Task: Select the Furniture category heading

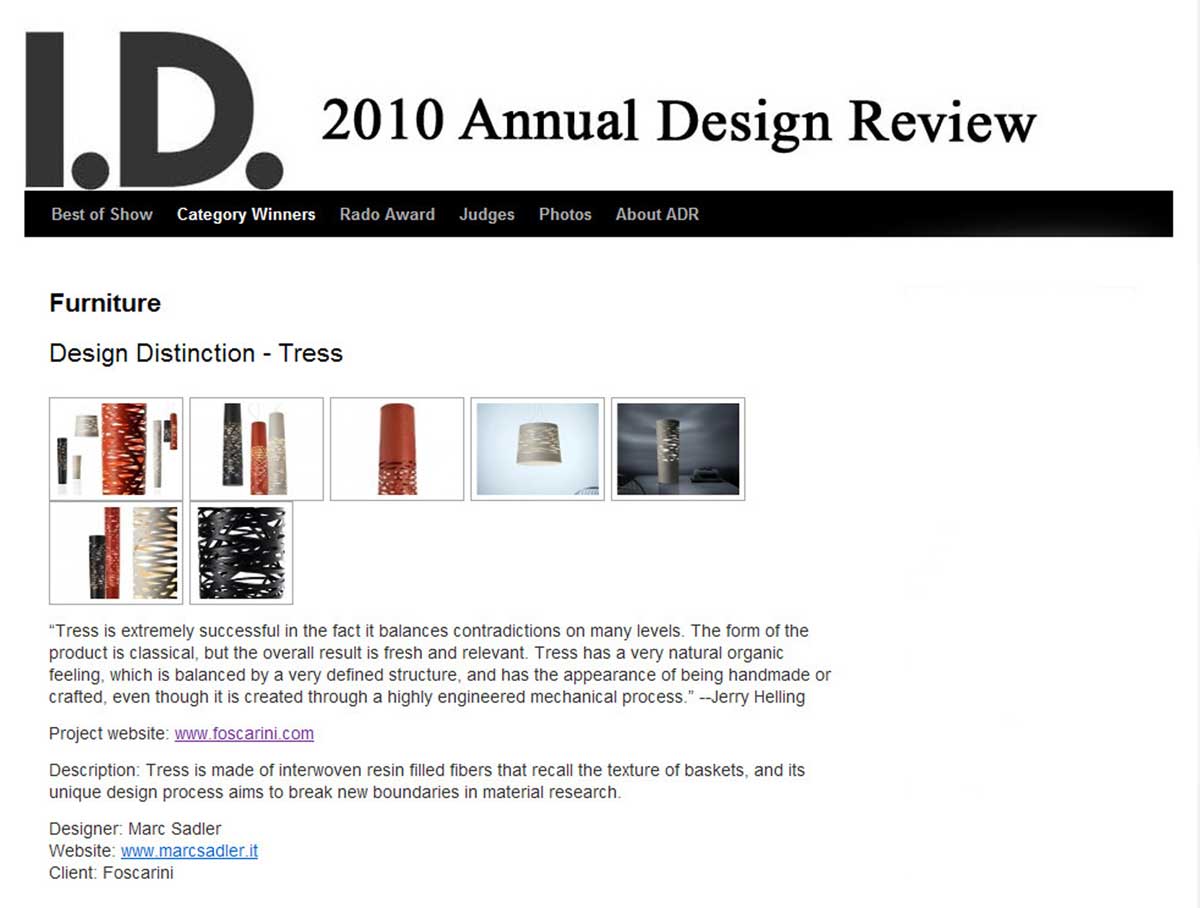Action: pyautogui.click(x=105, y=303)
